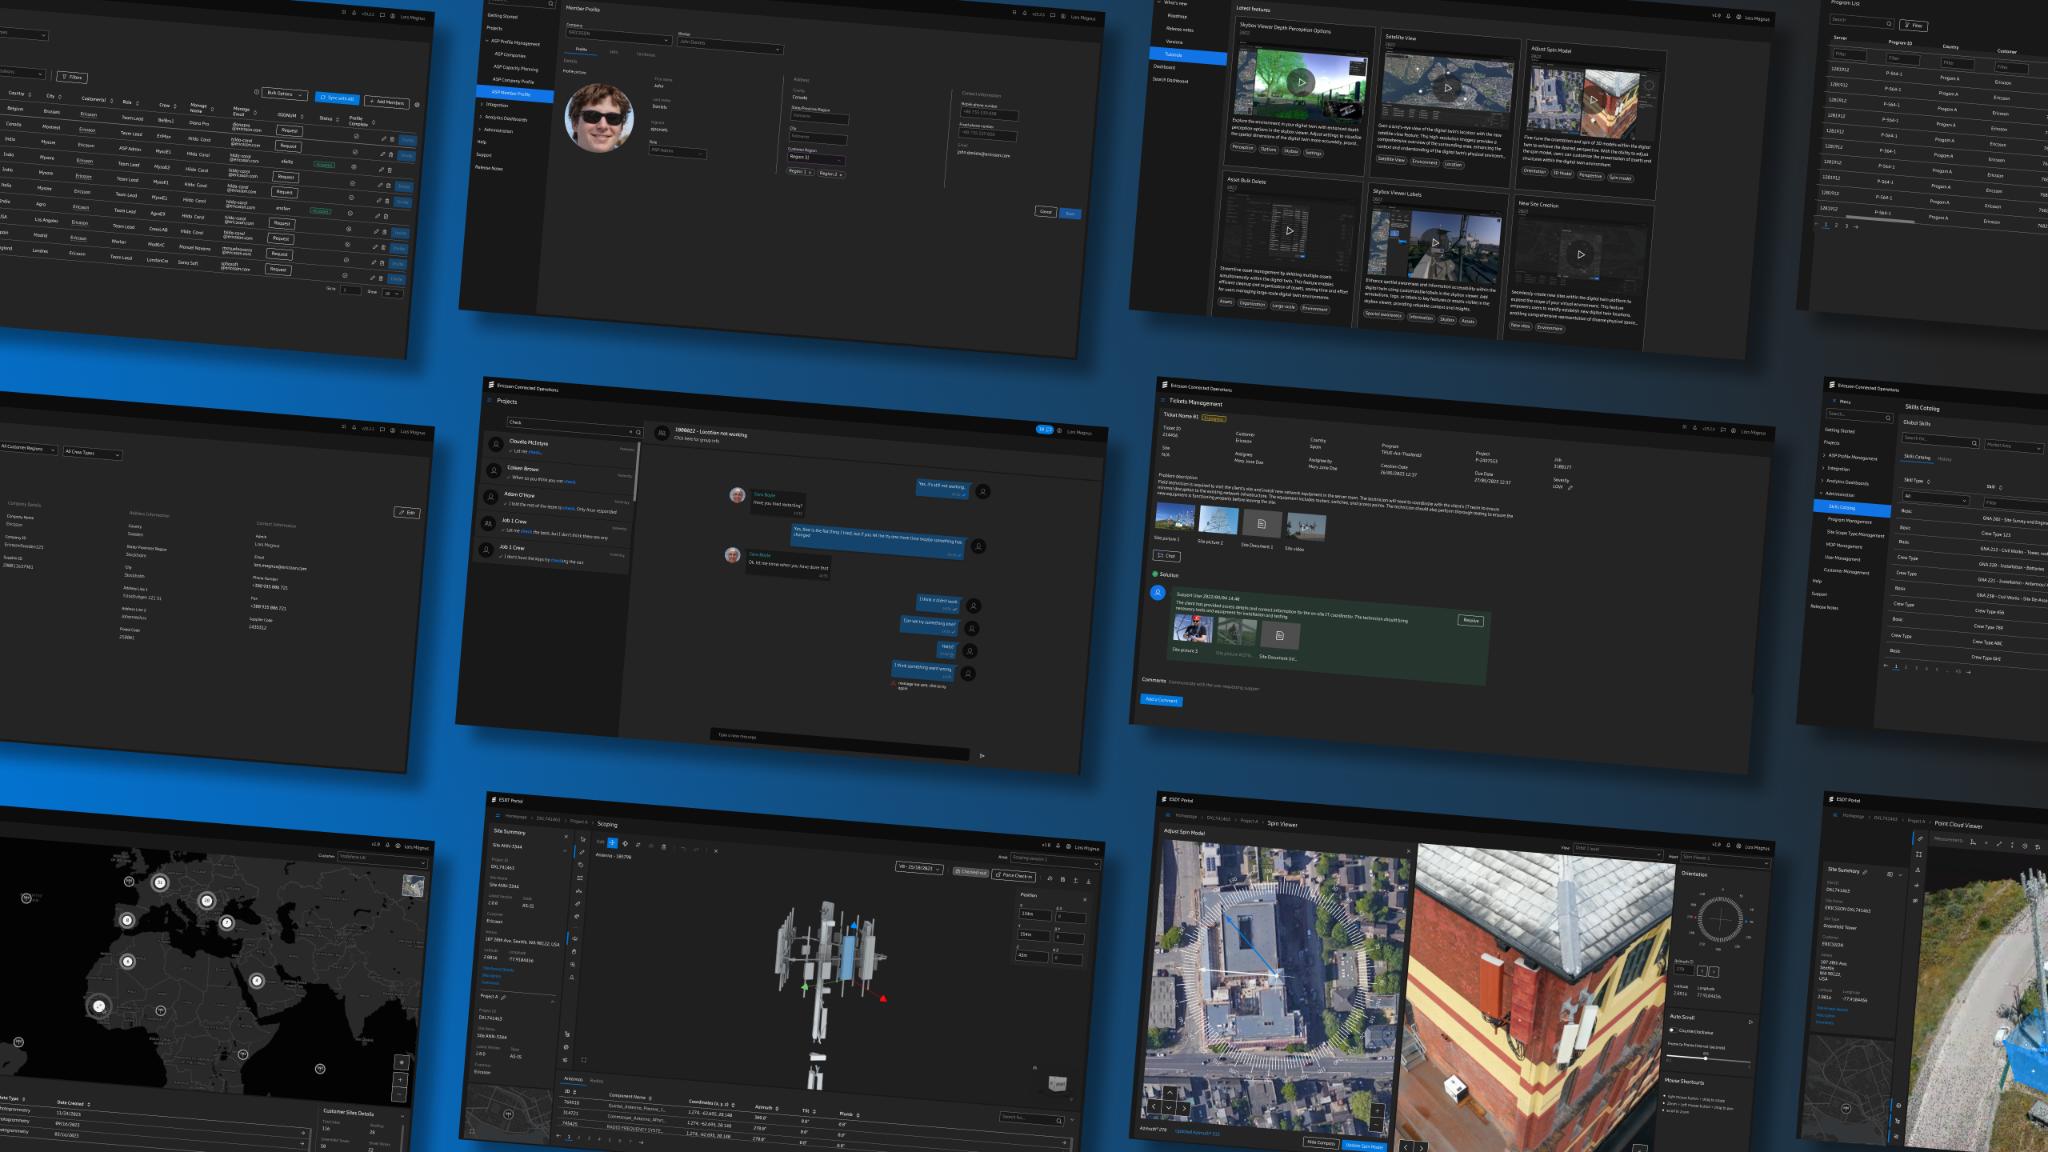Click the download icon in Scoping top-right toolbar
This screenshot has width=2048, height=1152.
tap(1088, 881)
